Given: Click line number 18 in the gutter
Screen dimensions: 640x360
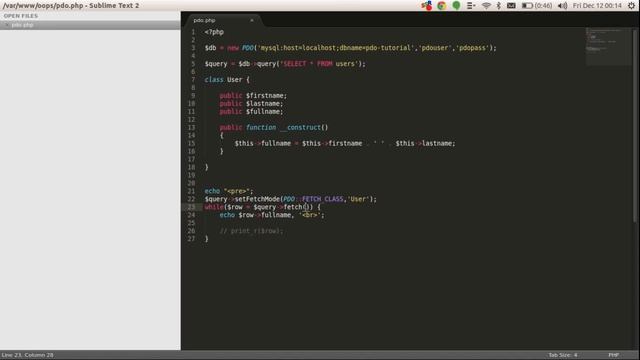Looking at the screenshot, I should click(x=191, y=167).
